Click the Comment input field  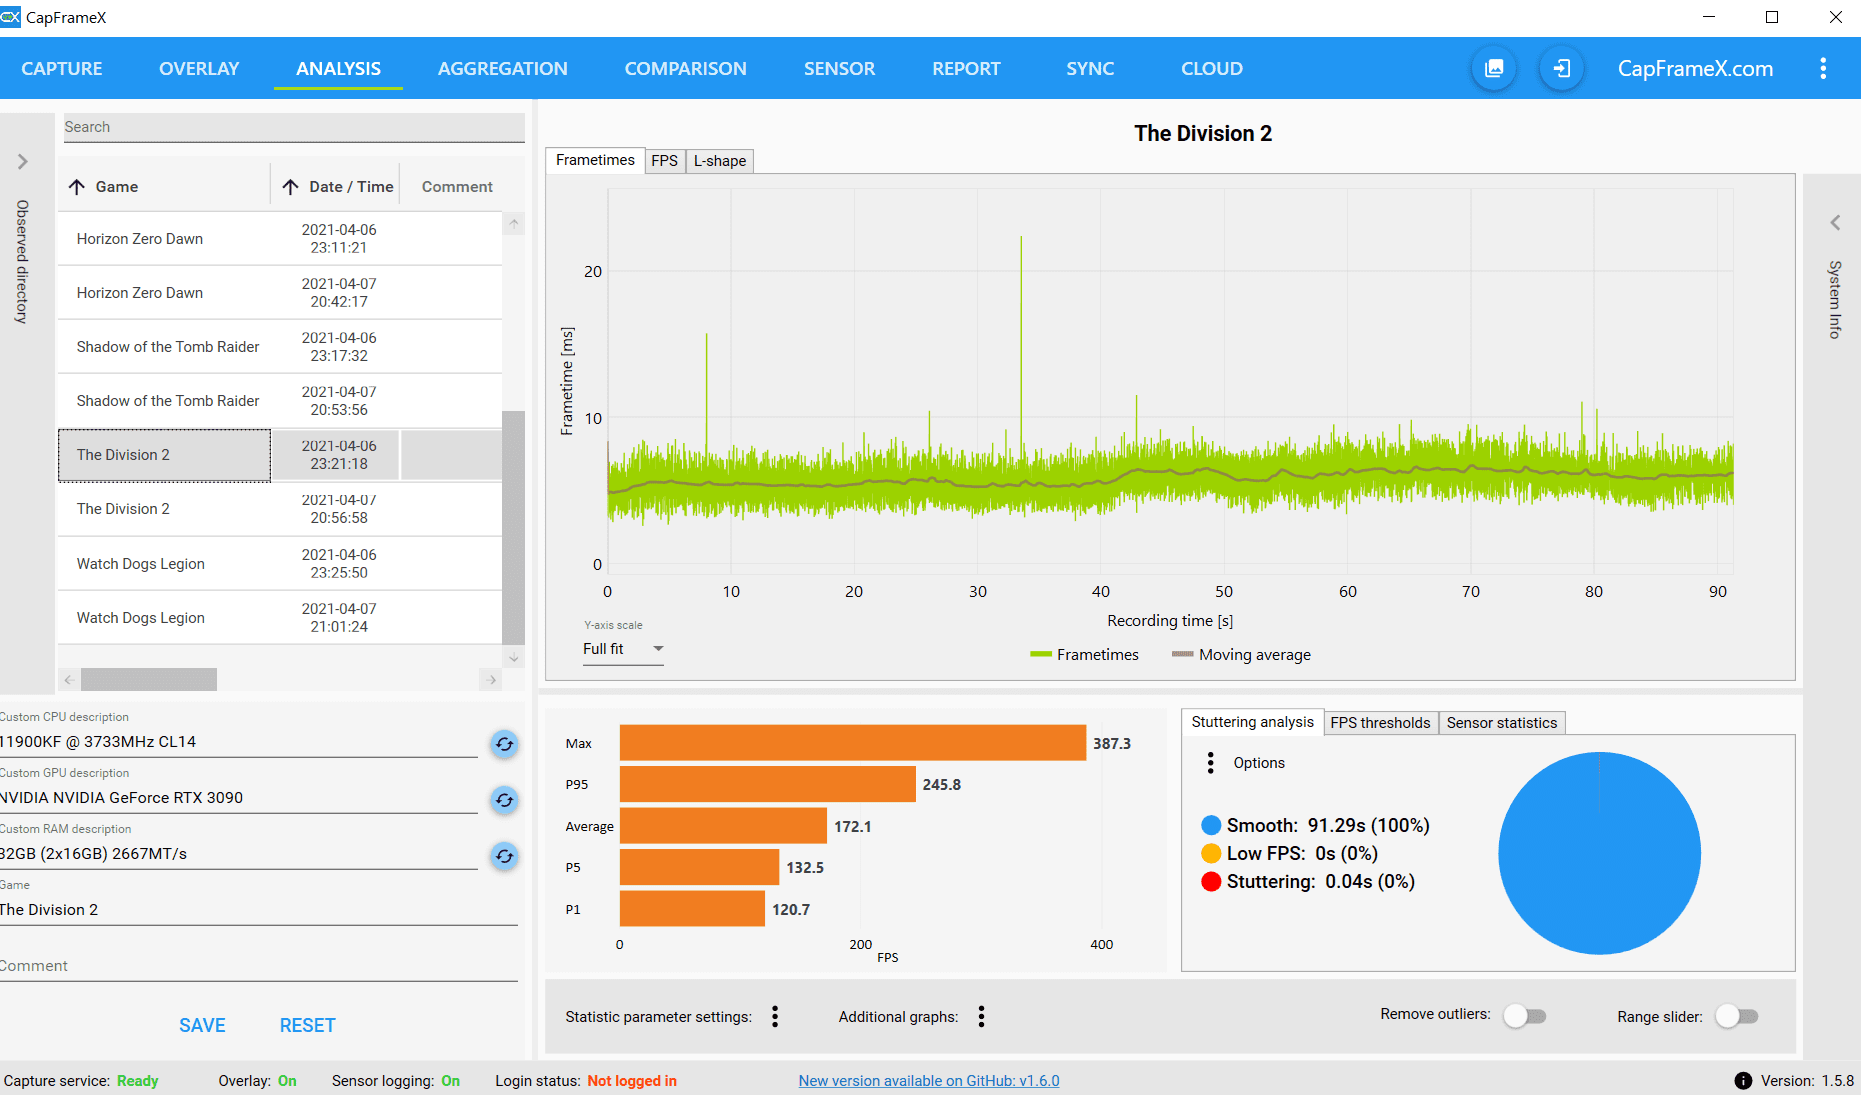click(x=259, y=966)
